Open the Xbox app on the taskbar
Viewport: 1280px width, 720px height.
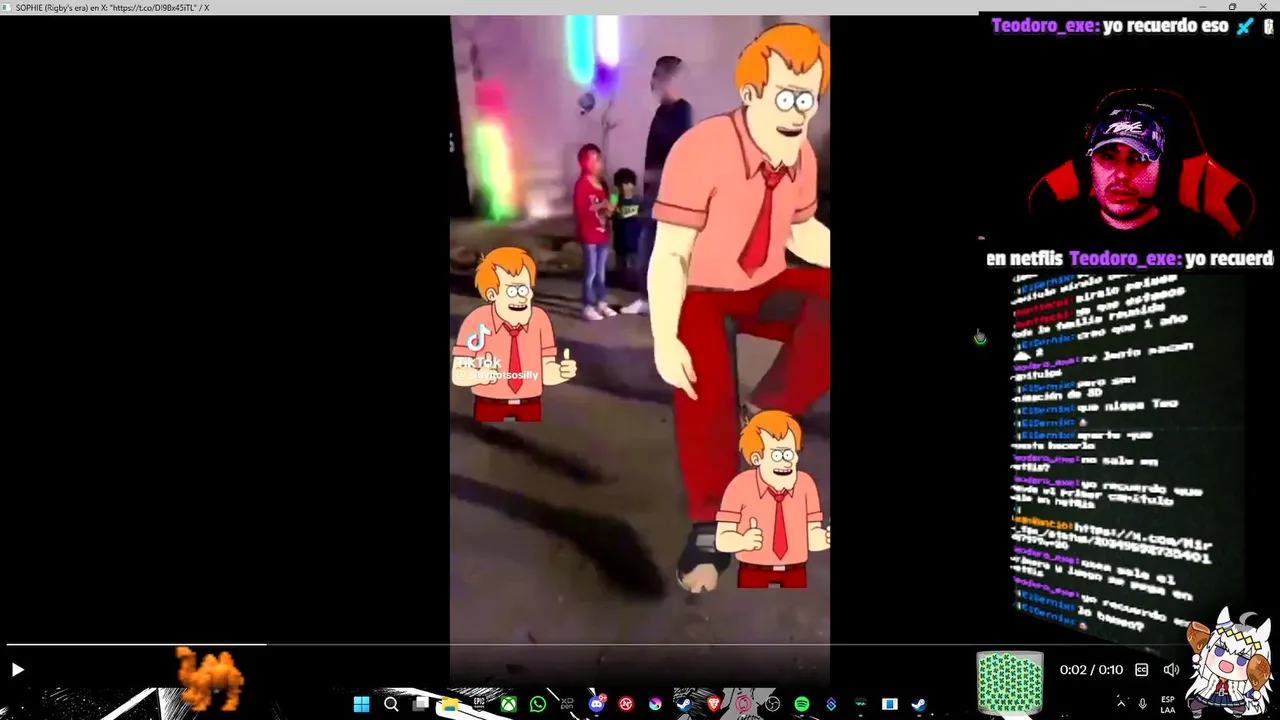[x=509, y=704]
